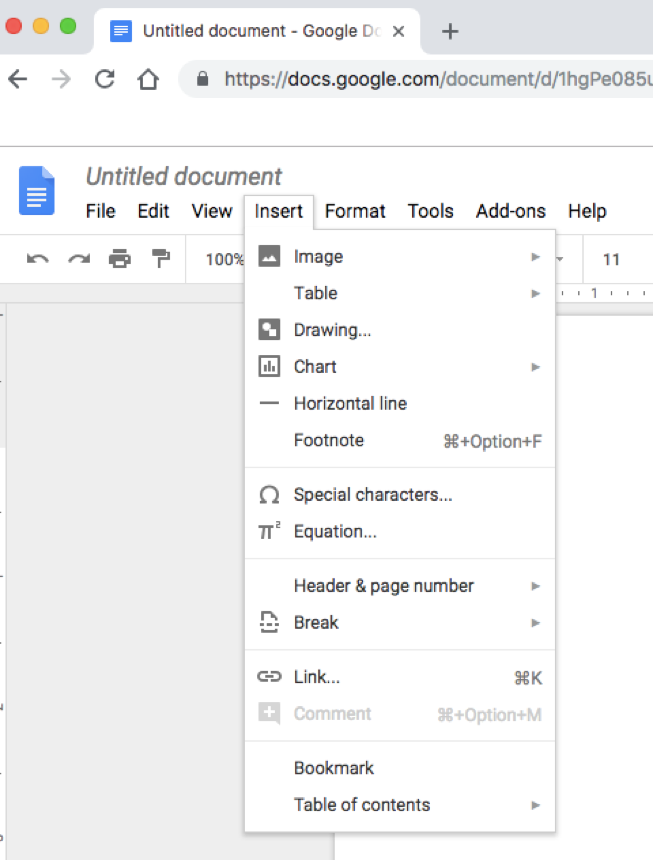Expand the Break submenu arrow
This screenshot has width=653, height=860.
(536, 623)
